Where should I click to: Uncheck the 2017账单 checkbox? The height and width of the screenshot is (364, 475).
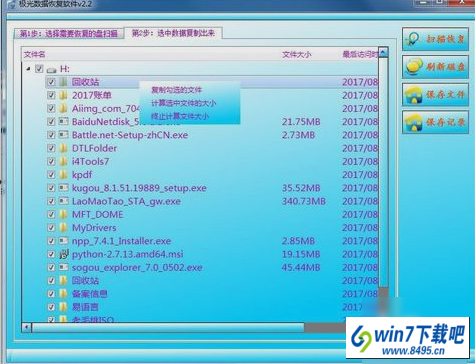point(51,95)
